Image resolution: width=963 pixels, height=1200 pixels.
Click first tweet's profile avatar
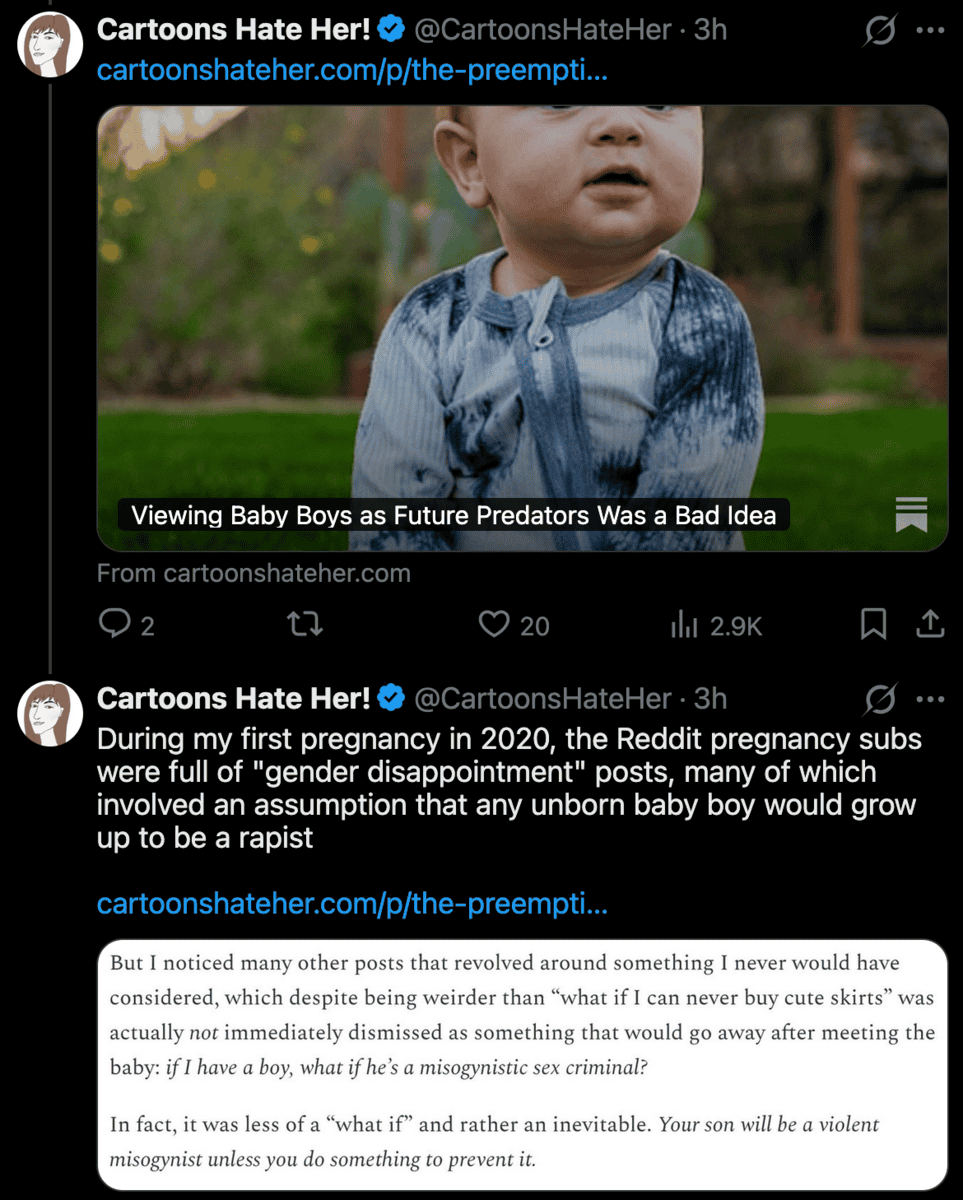point(50,45)
